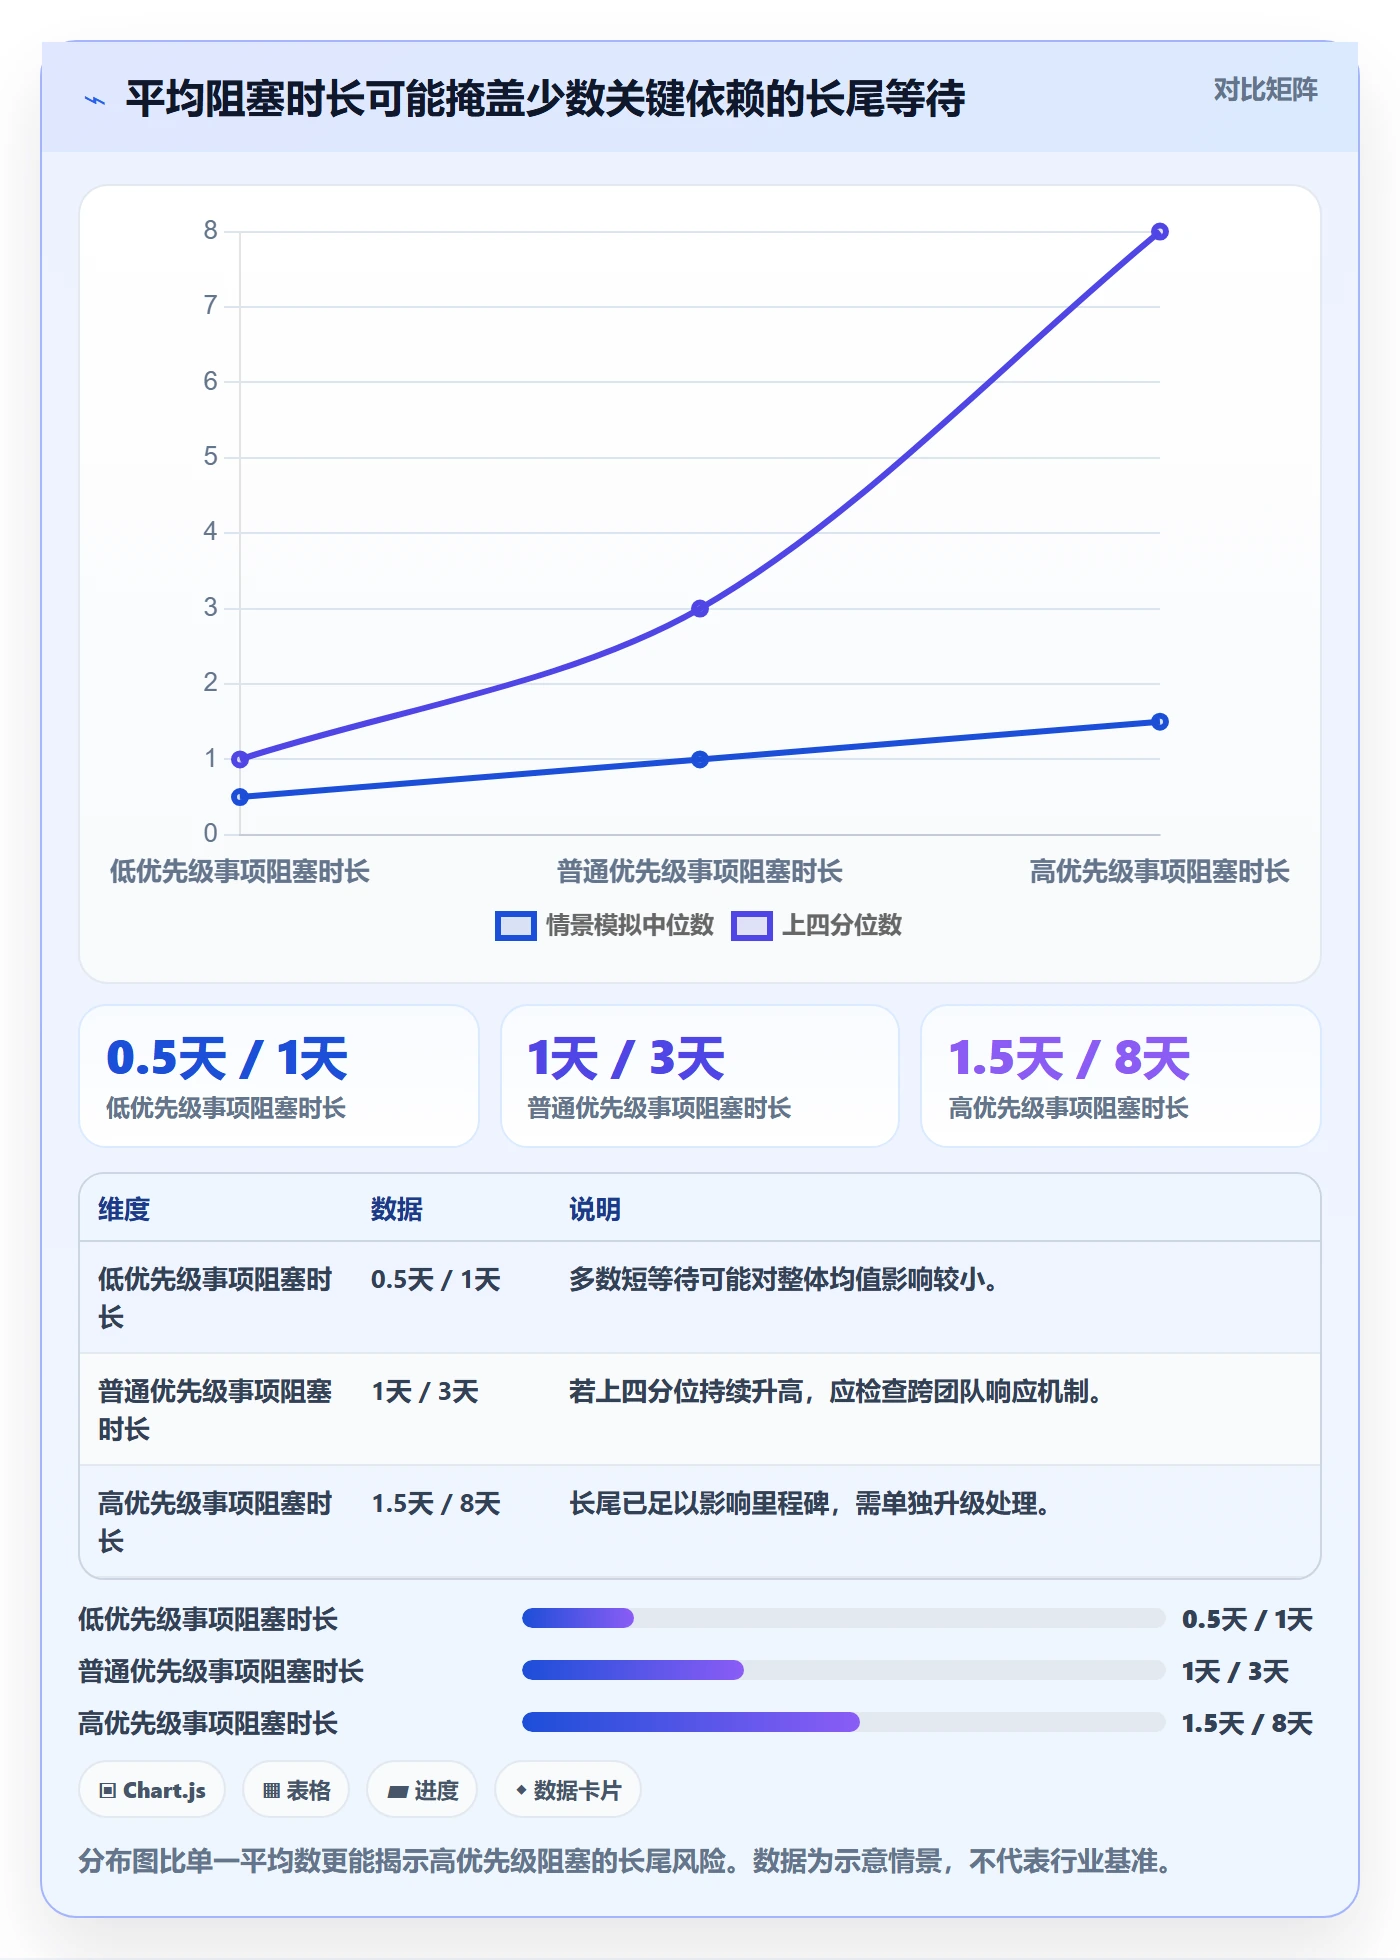The height and width of the screenshot is (1960, 1400).
Task: Click table cell 若上四分位持续升高，应检查跨团队响应机制。
Action: coord(837,1391)
